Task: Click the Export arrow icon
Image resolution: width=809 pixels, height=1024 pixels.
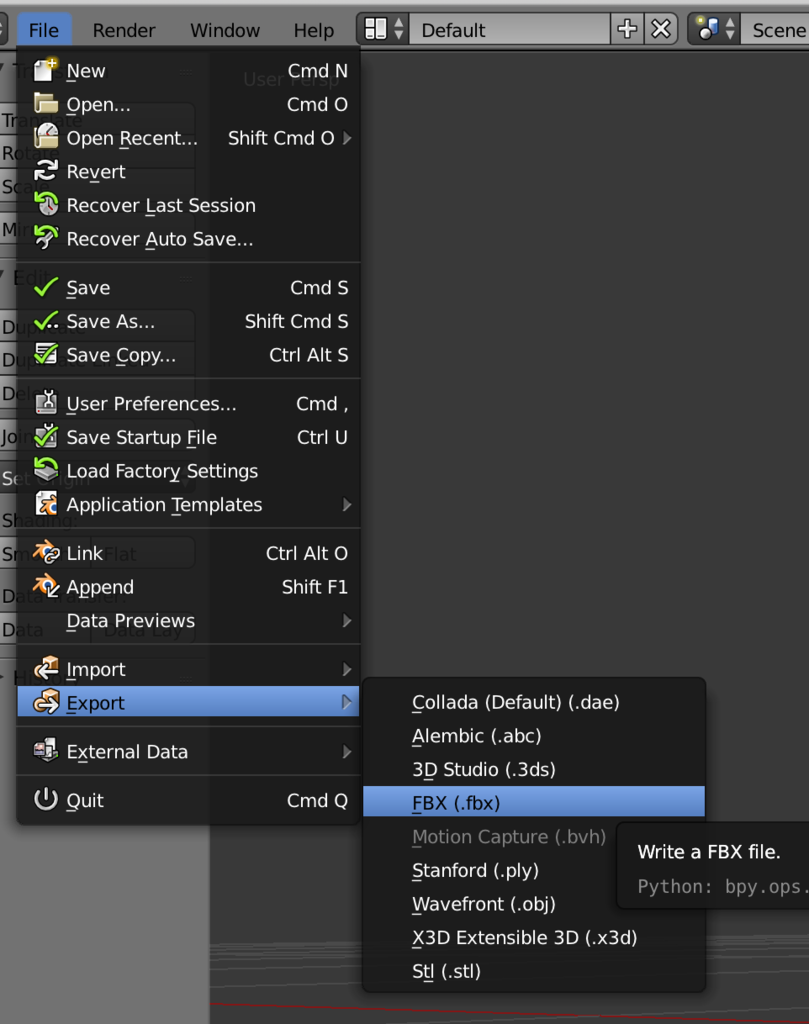Action: 46,702
